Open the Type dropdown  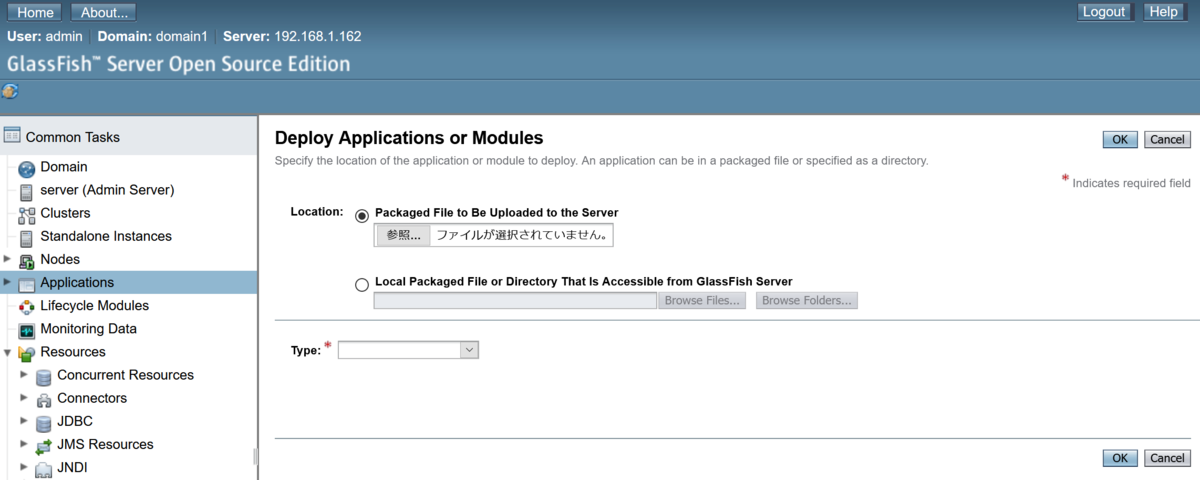(408, 350)
